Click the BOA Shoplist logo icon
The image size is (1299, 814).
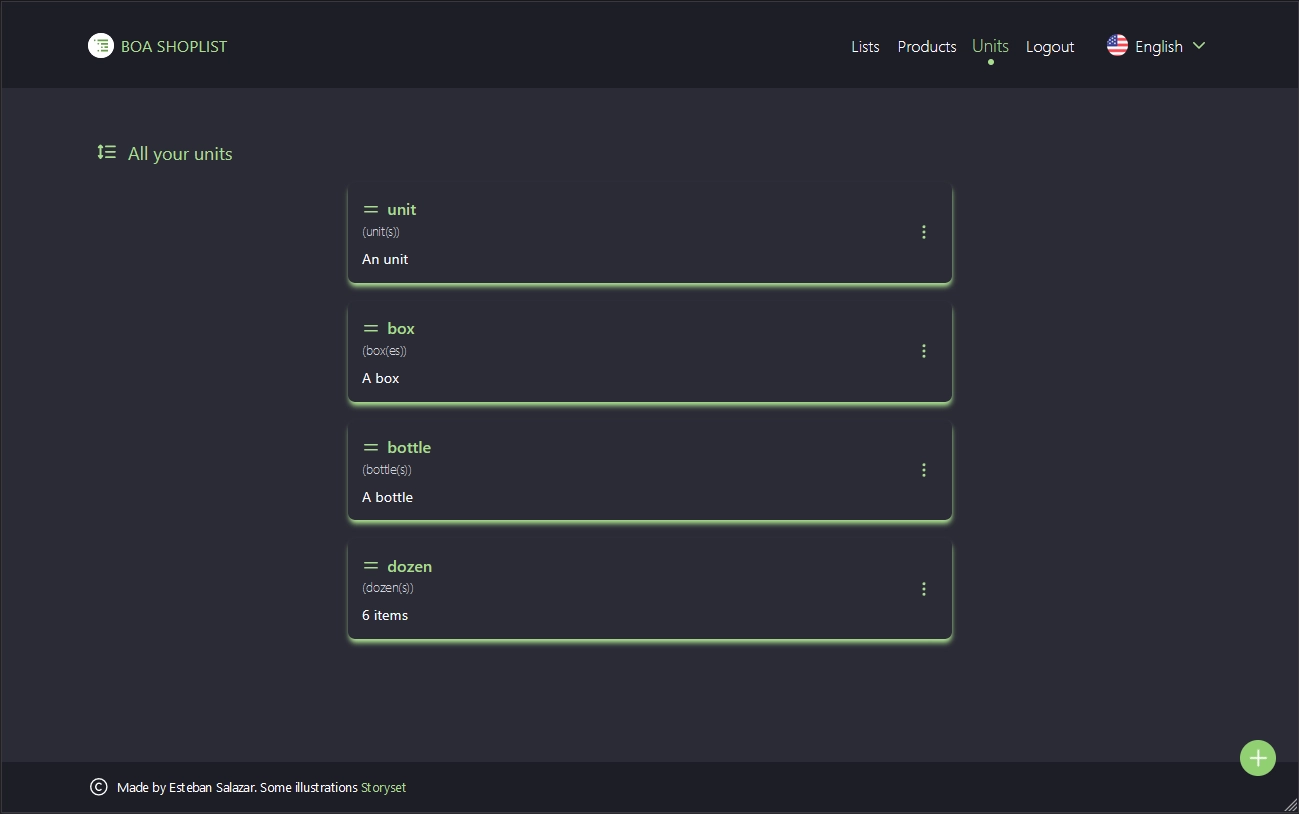pos(101,46)
